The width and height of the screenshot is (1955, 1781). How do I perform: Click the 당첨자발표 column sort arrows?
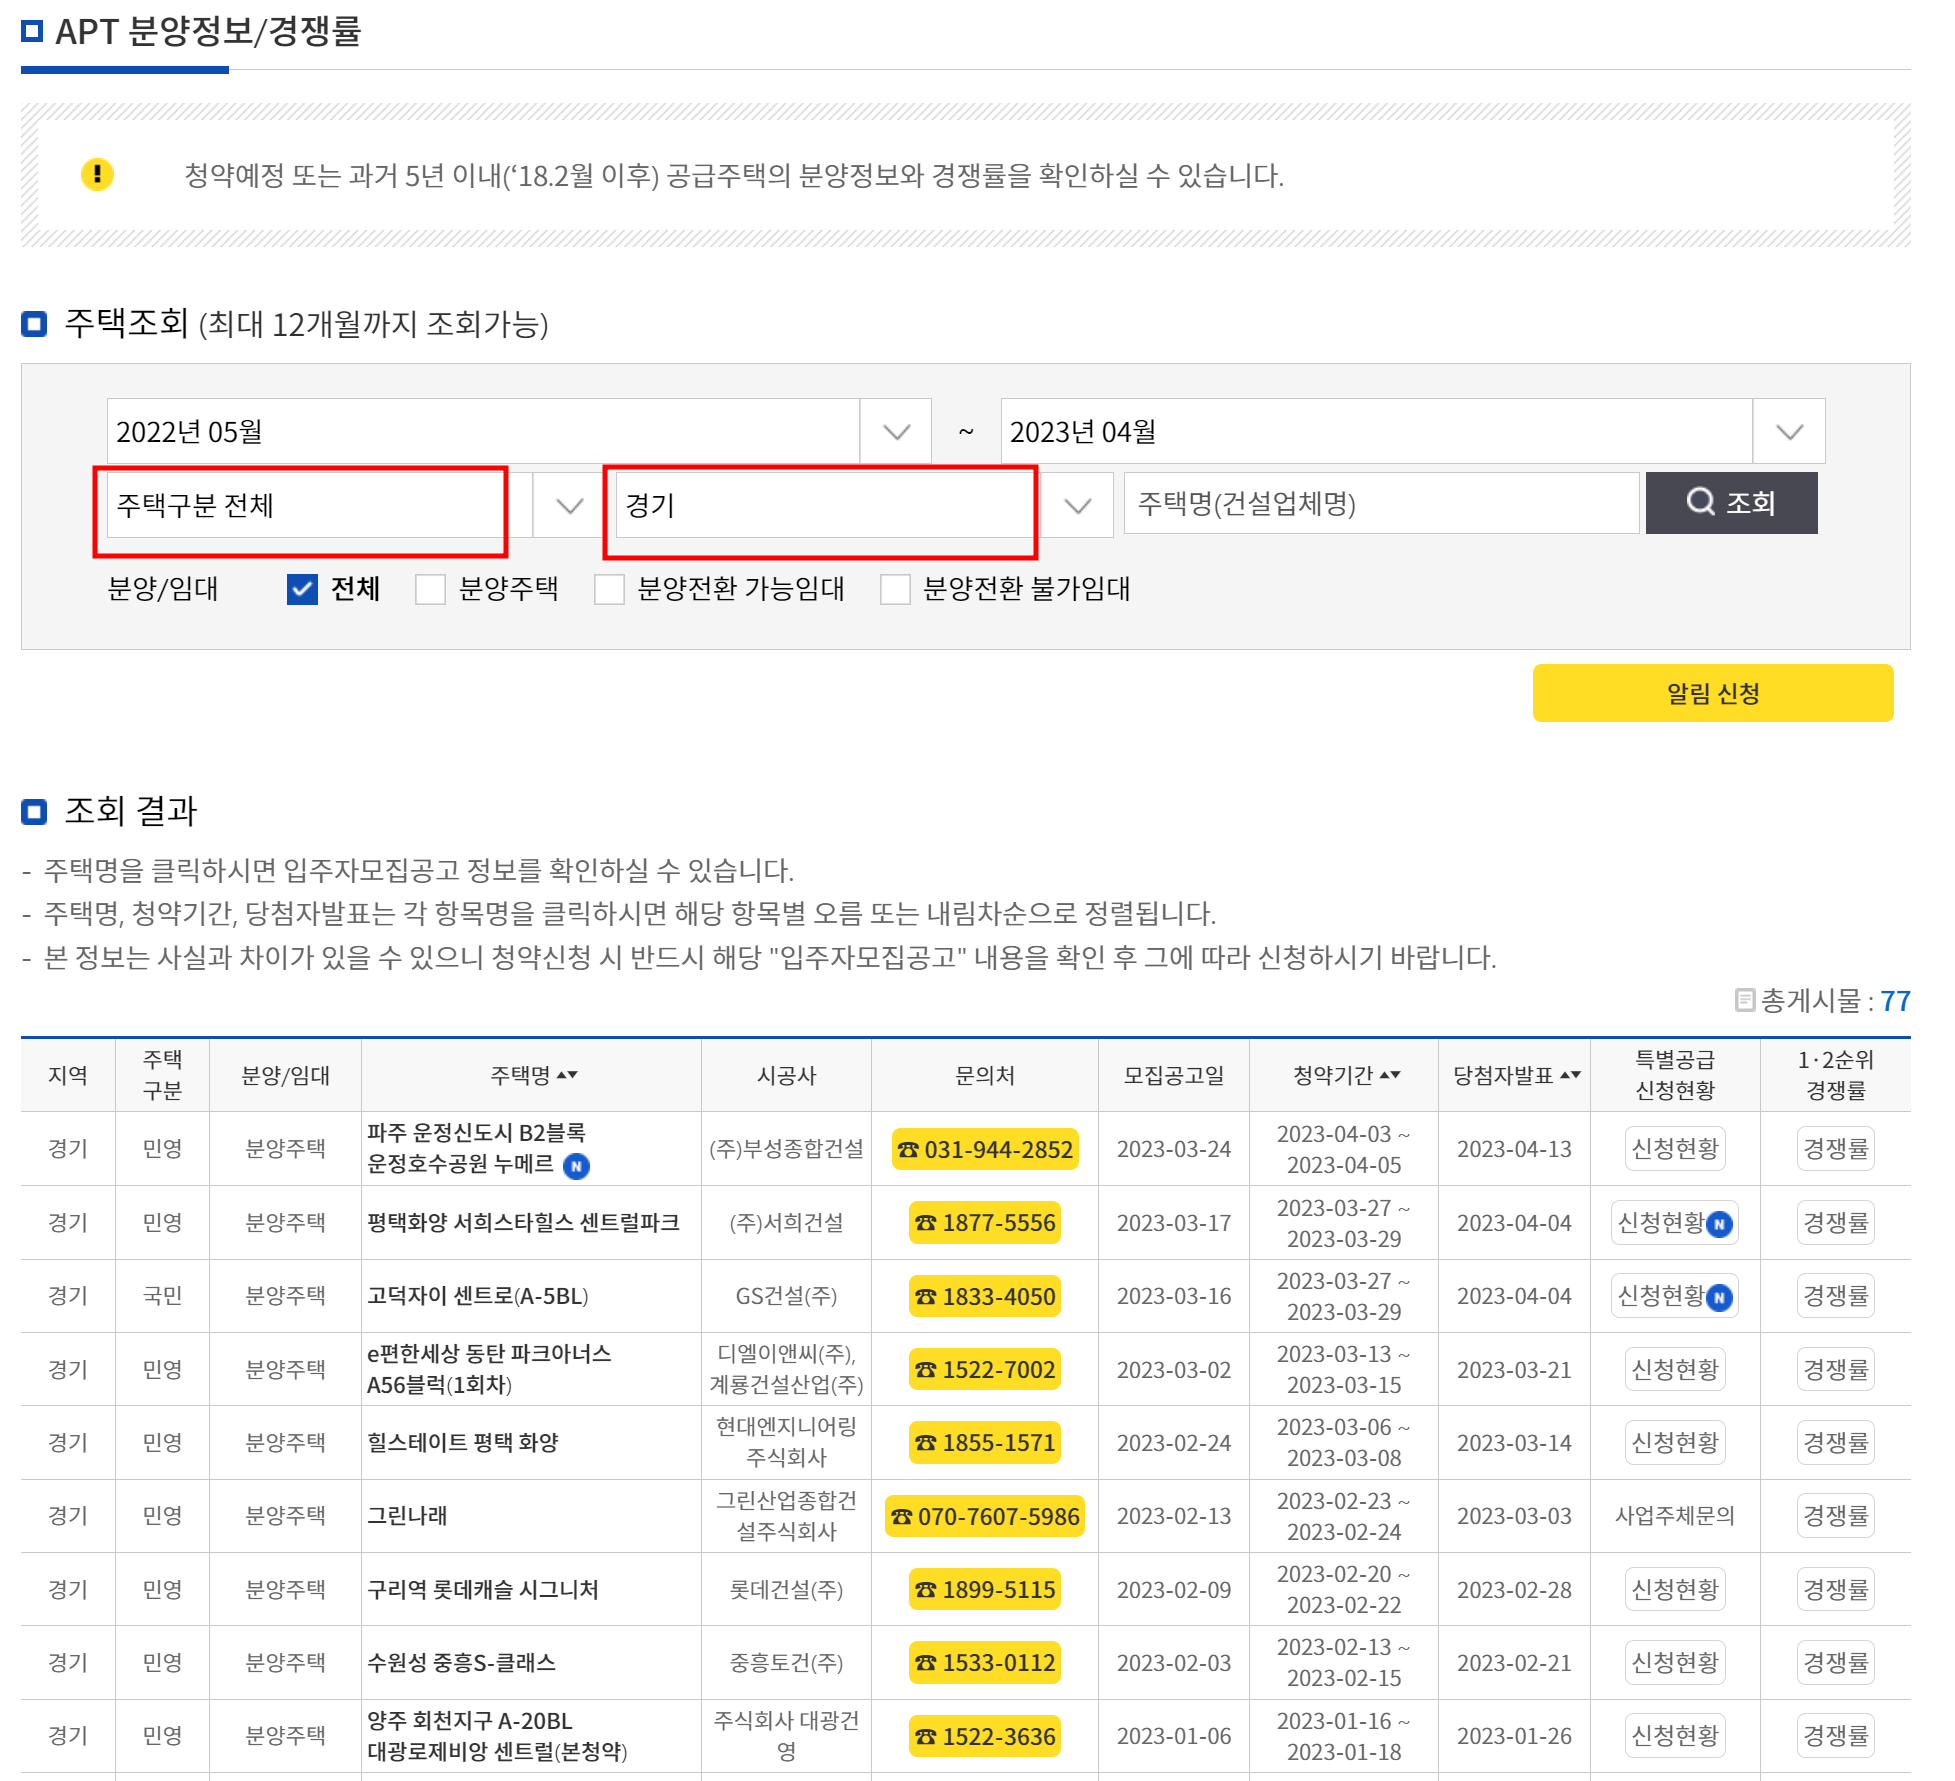[x=1570, y=1075]
